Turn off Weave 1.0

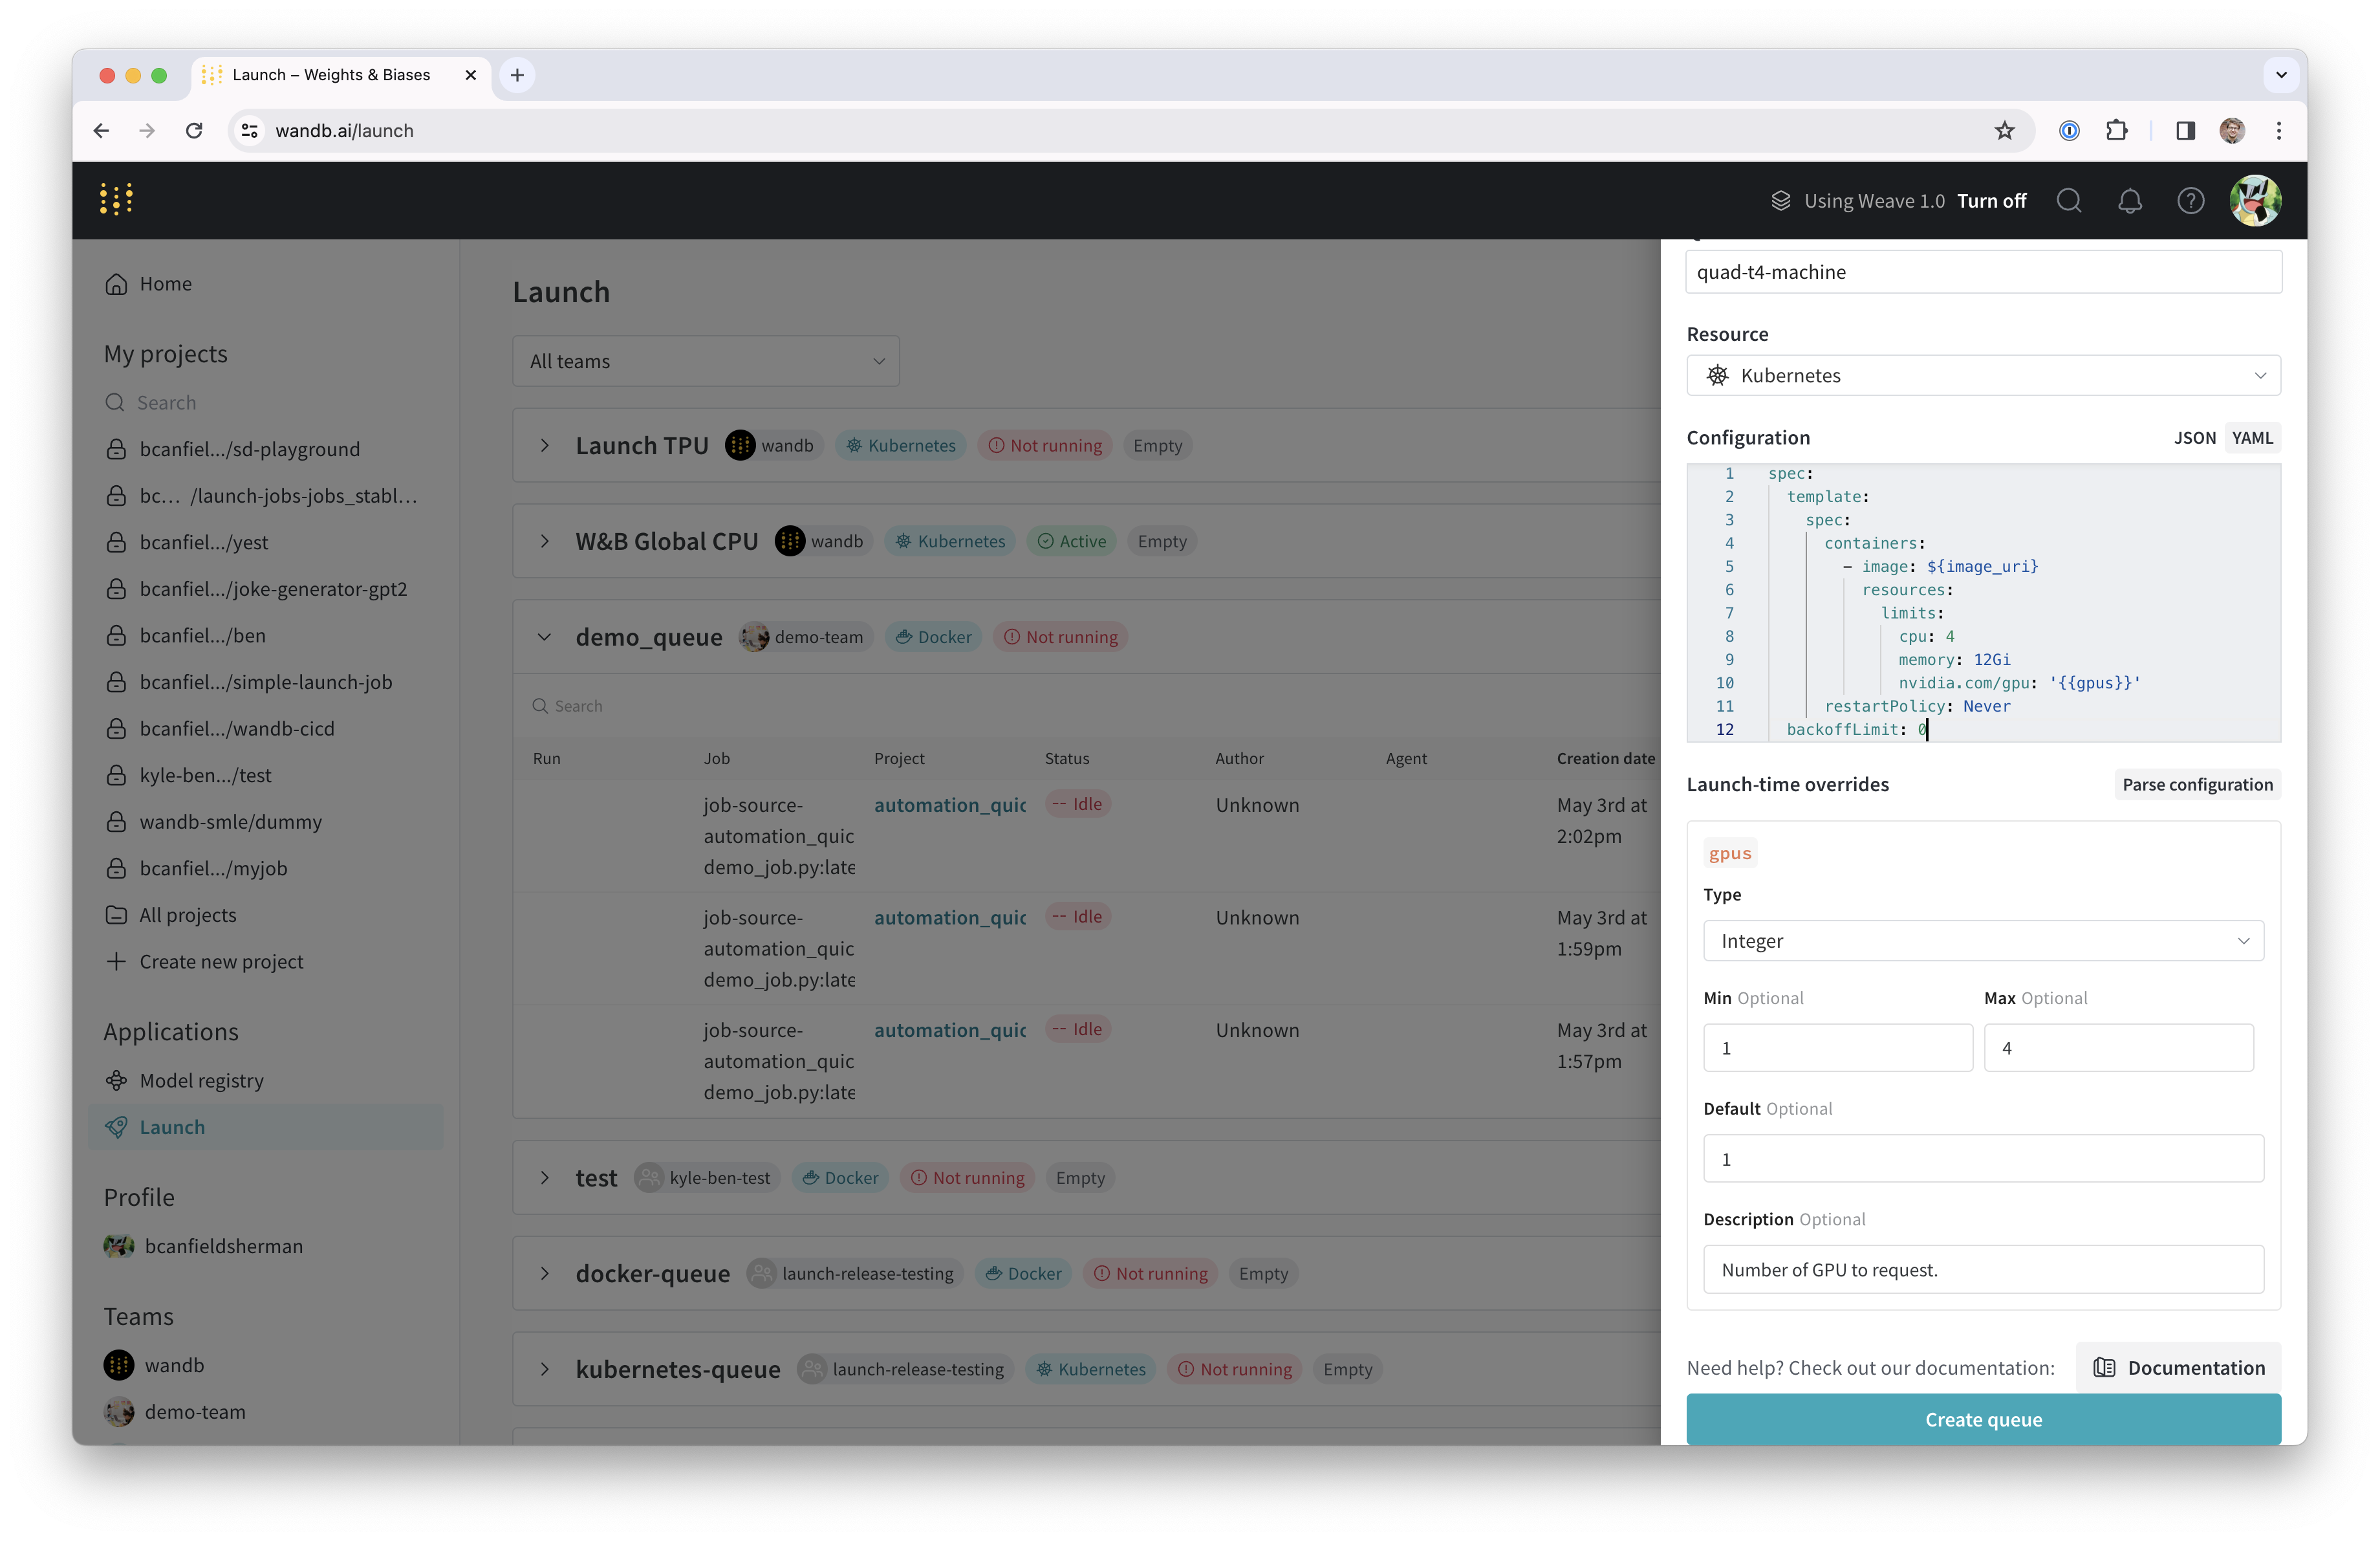coord(1991,200)
